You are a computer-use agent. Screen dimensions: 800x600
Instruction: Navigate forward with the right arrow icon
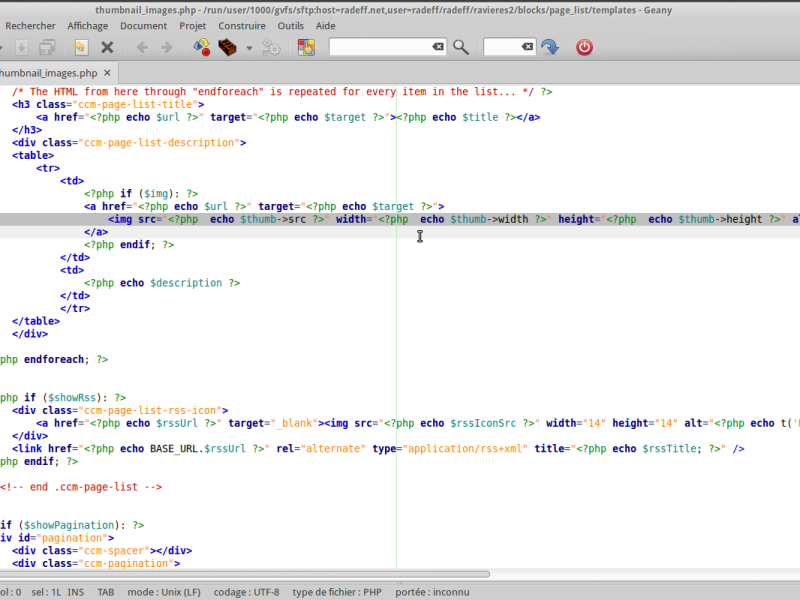click(167, 47)
